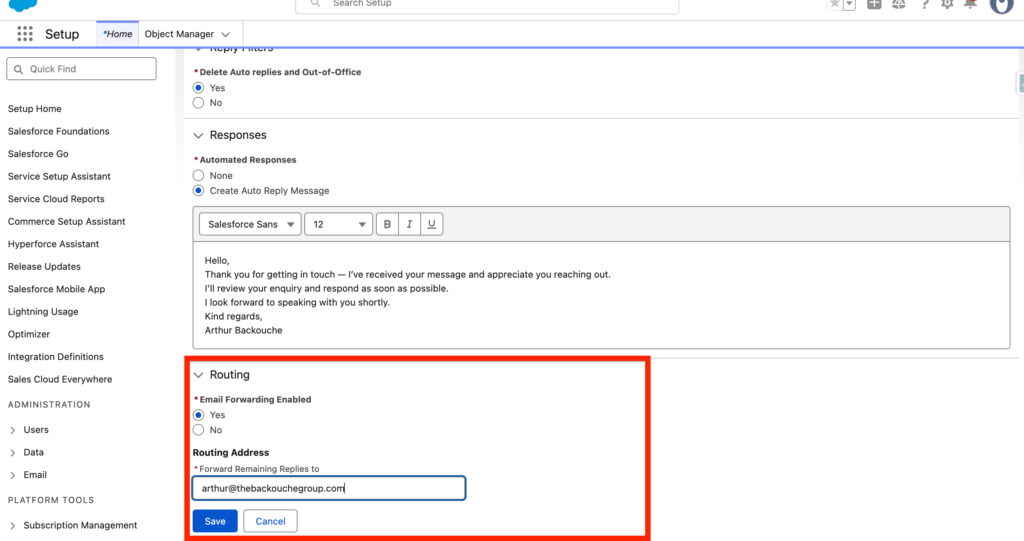The image size is (1024, 541).
Task: Open the Trailhead guidance icon
Action: point(899,4)
